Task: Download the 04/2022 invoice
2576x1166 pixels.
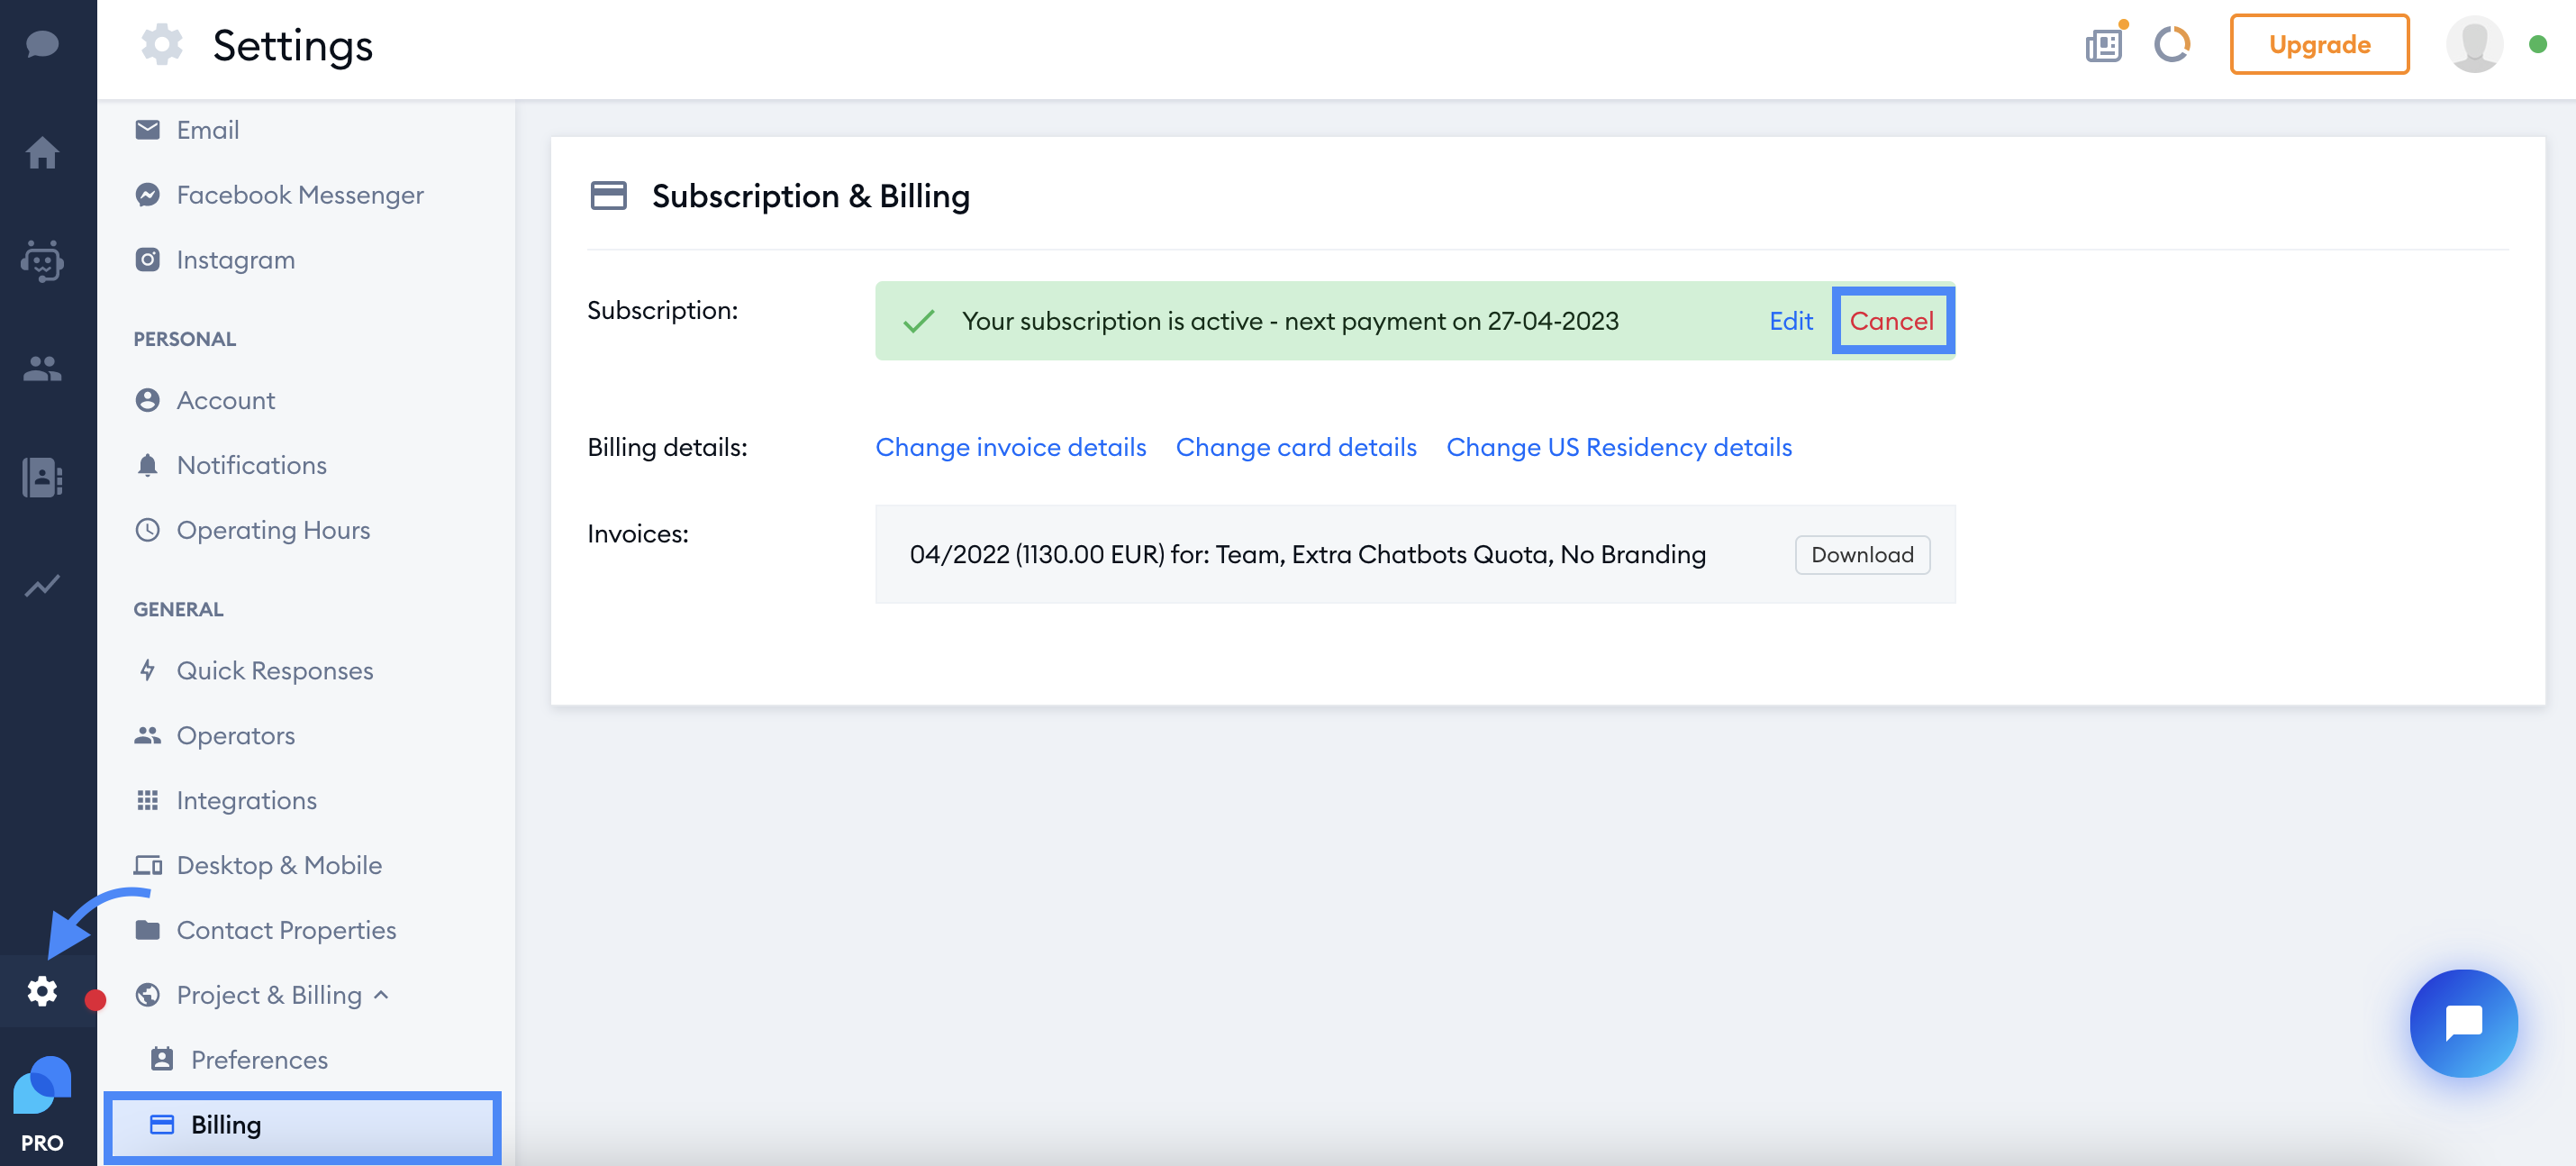Action: [x=1862, y=554]
